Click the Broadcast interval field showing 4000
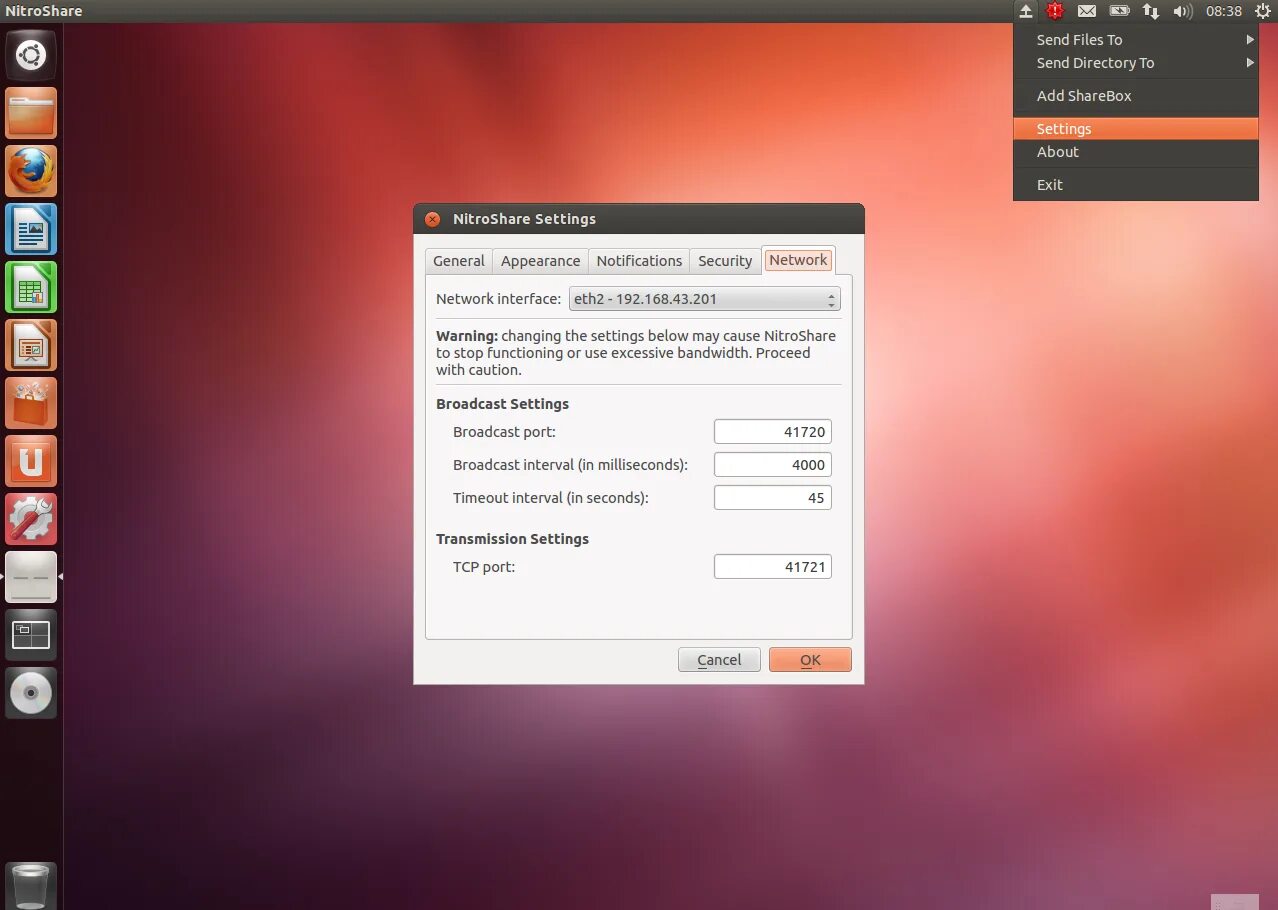The width and height of the screenshot is (1278, 910). 773,465
